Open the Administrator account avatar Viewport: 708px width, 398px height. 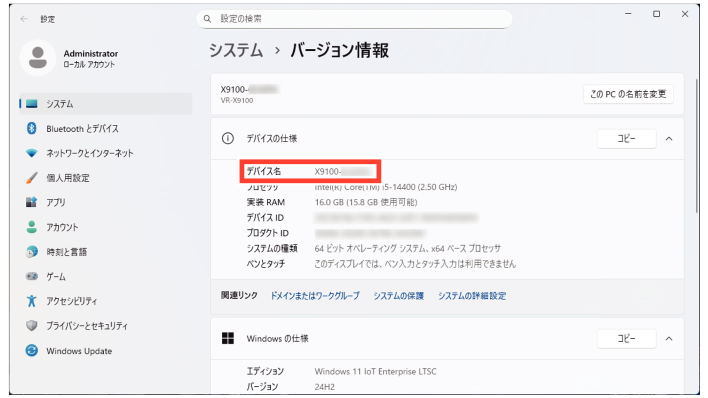pos(38,58)
